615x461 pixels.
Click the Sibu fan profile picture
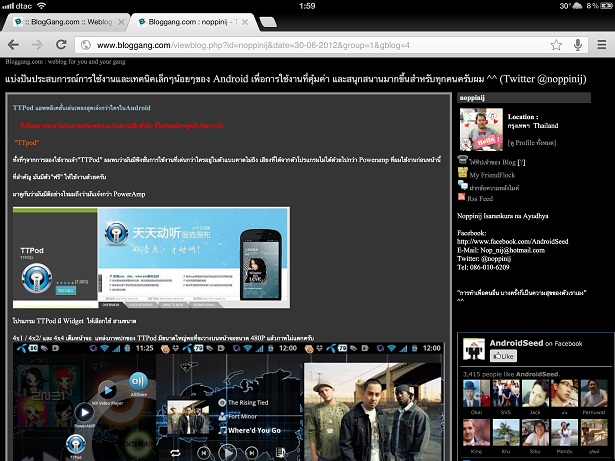pyautogui.click(x=535, y=432)
